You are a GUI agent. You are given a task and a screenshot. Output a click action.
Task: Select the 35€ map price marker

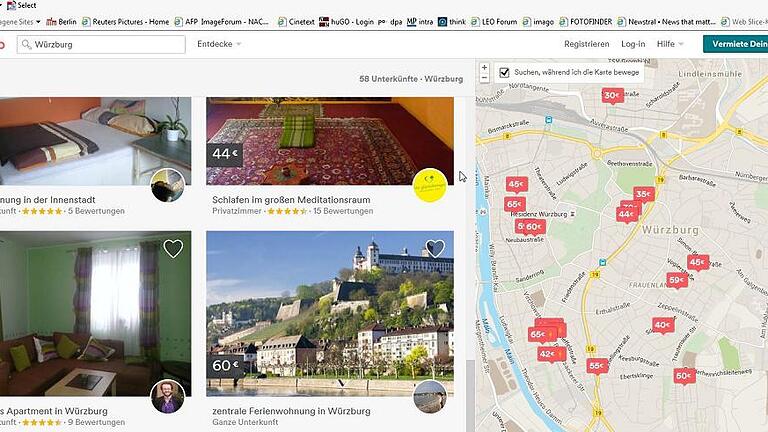pos(644,194)
